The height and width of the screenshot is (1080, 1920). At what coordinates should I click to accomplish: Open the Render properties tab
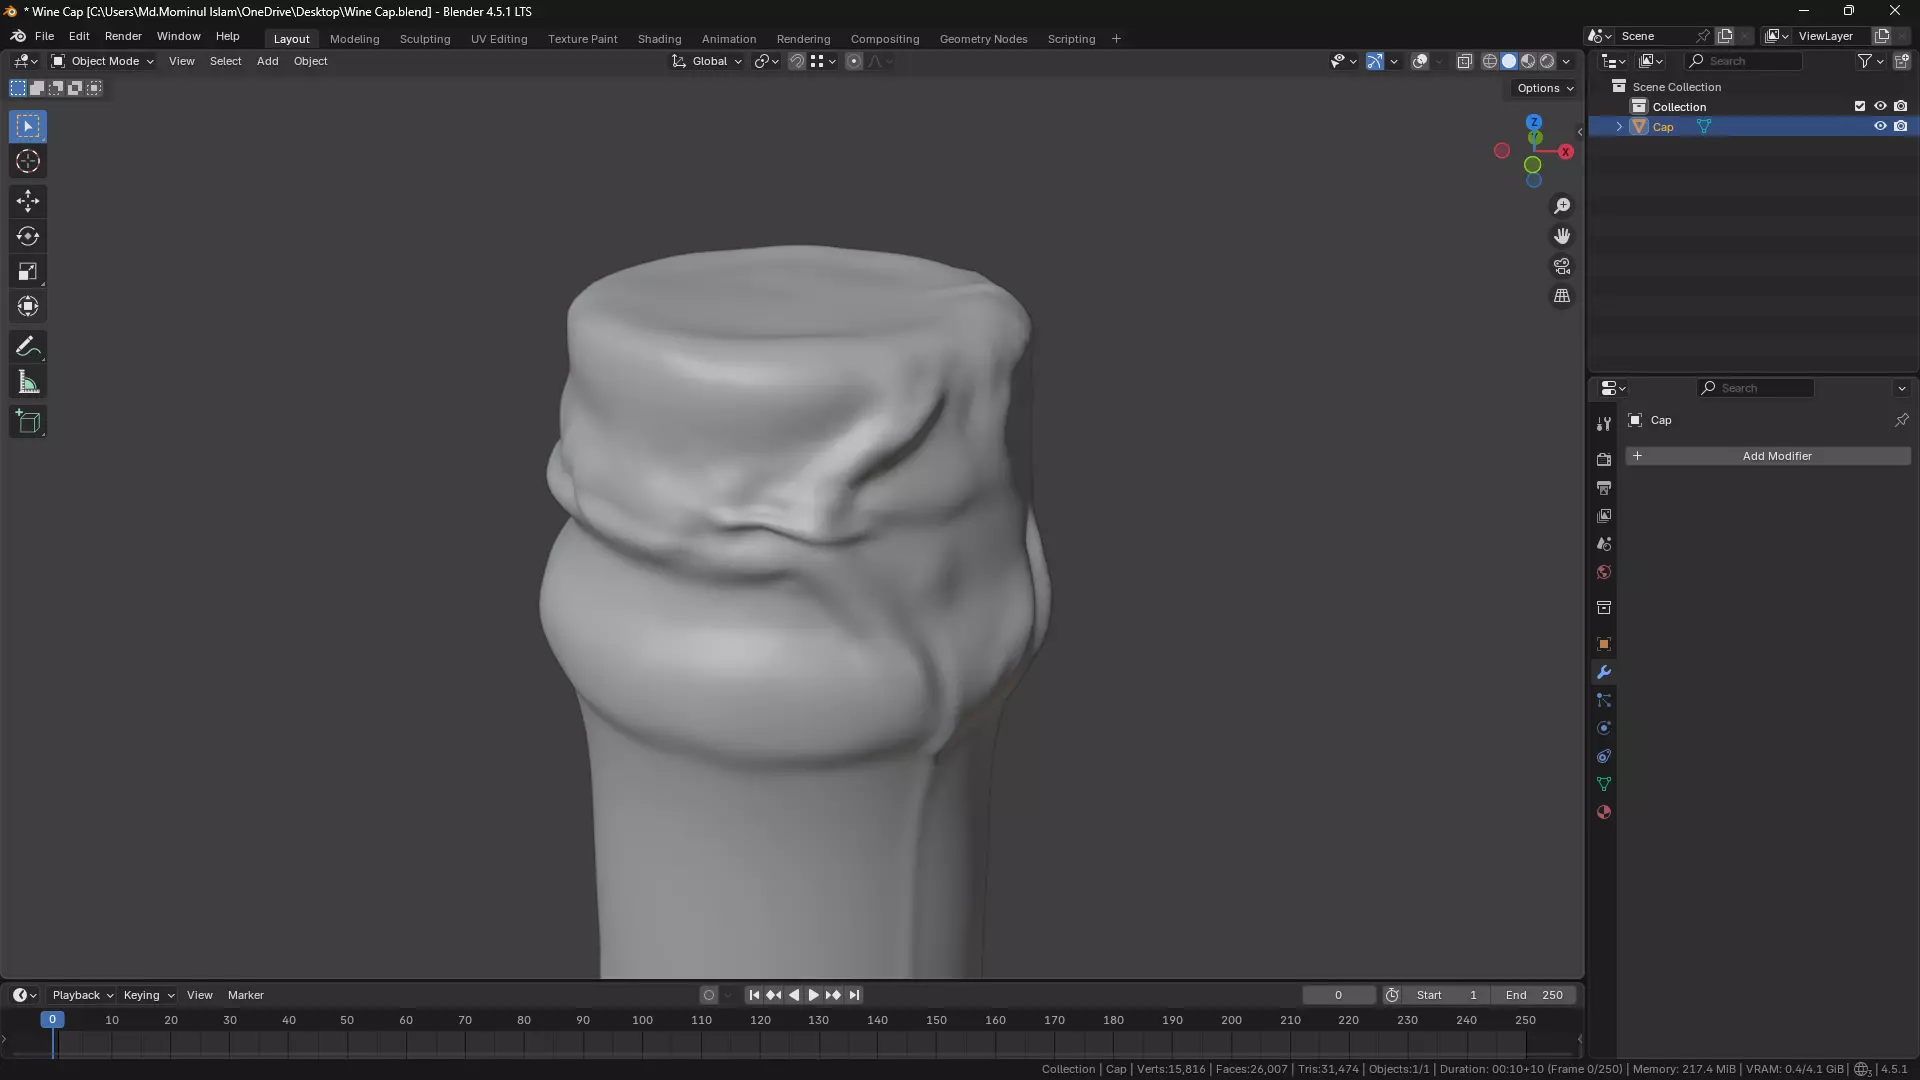coord(1604,460)
